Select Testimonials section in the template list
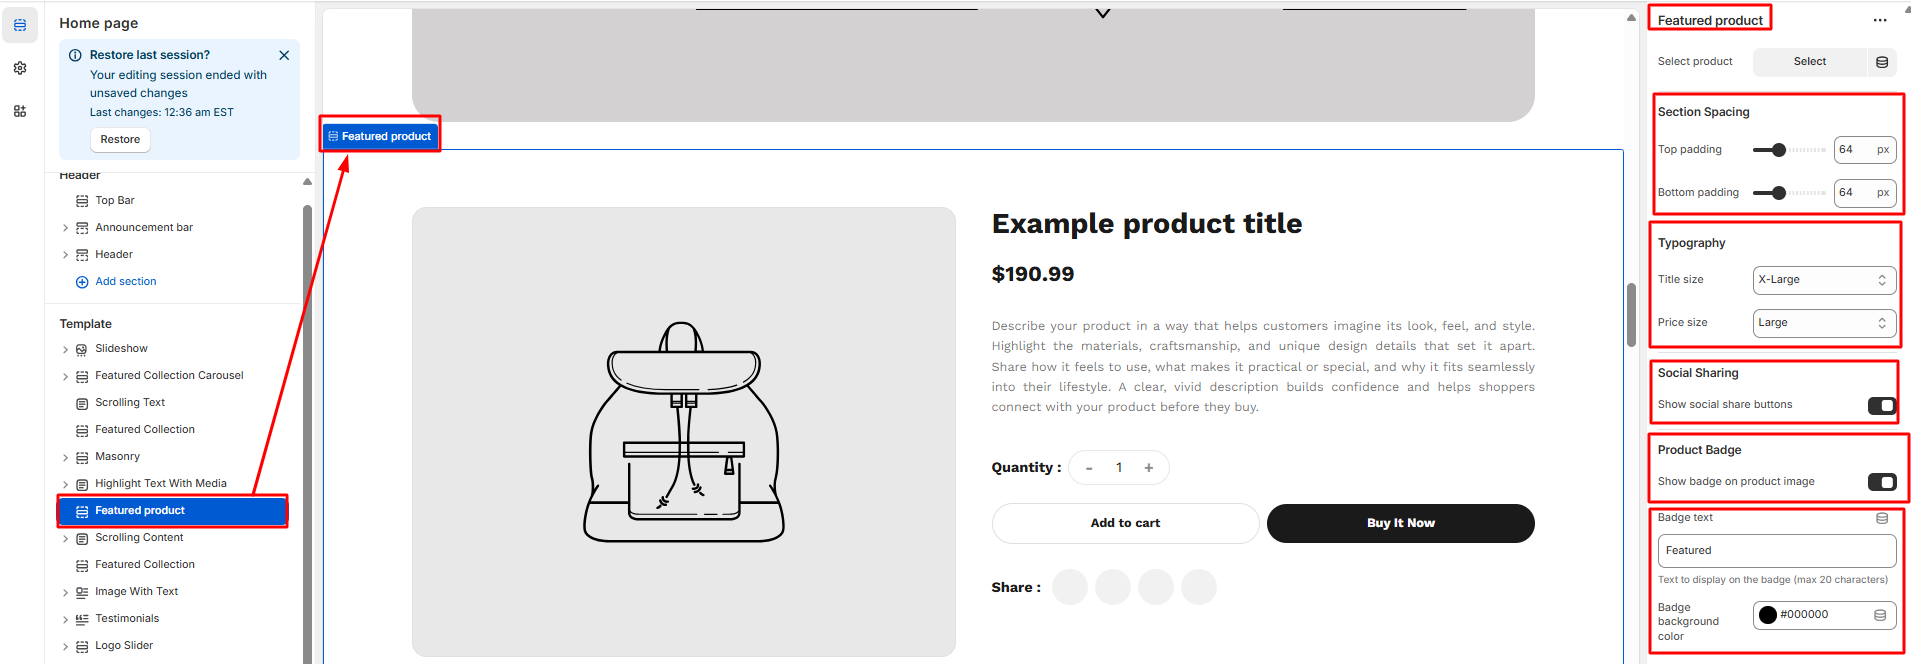The width and height of the screenshot is (1911, 664). [127, 619]
